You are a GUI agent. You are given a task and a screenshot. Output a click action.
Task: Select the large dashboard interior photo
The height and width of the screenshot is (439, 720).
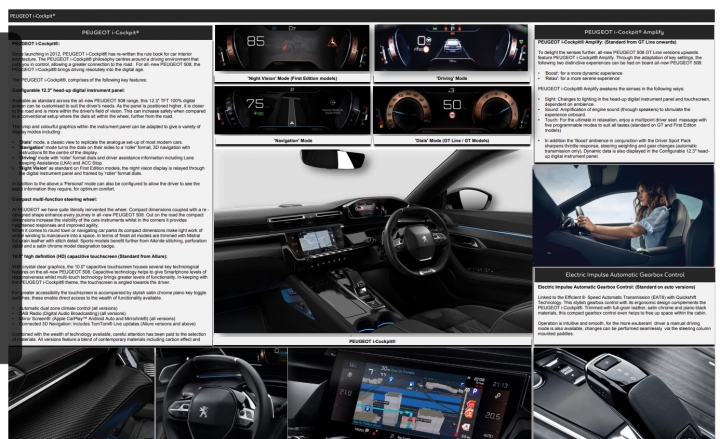(x=373, y=241)
